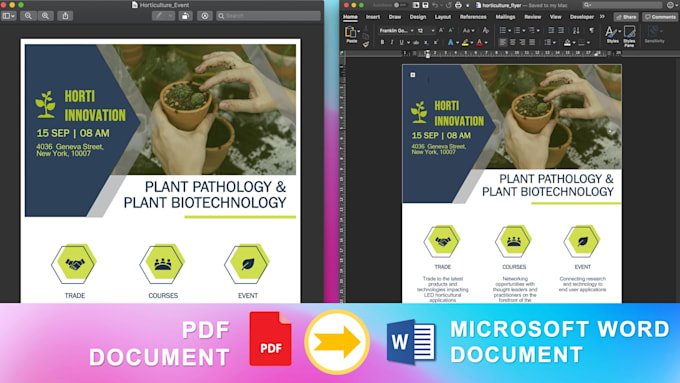Open the highlight pen dropdown in Preview
Viewport: 680px width, 383px height.
171,16
